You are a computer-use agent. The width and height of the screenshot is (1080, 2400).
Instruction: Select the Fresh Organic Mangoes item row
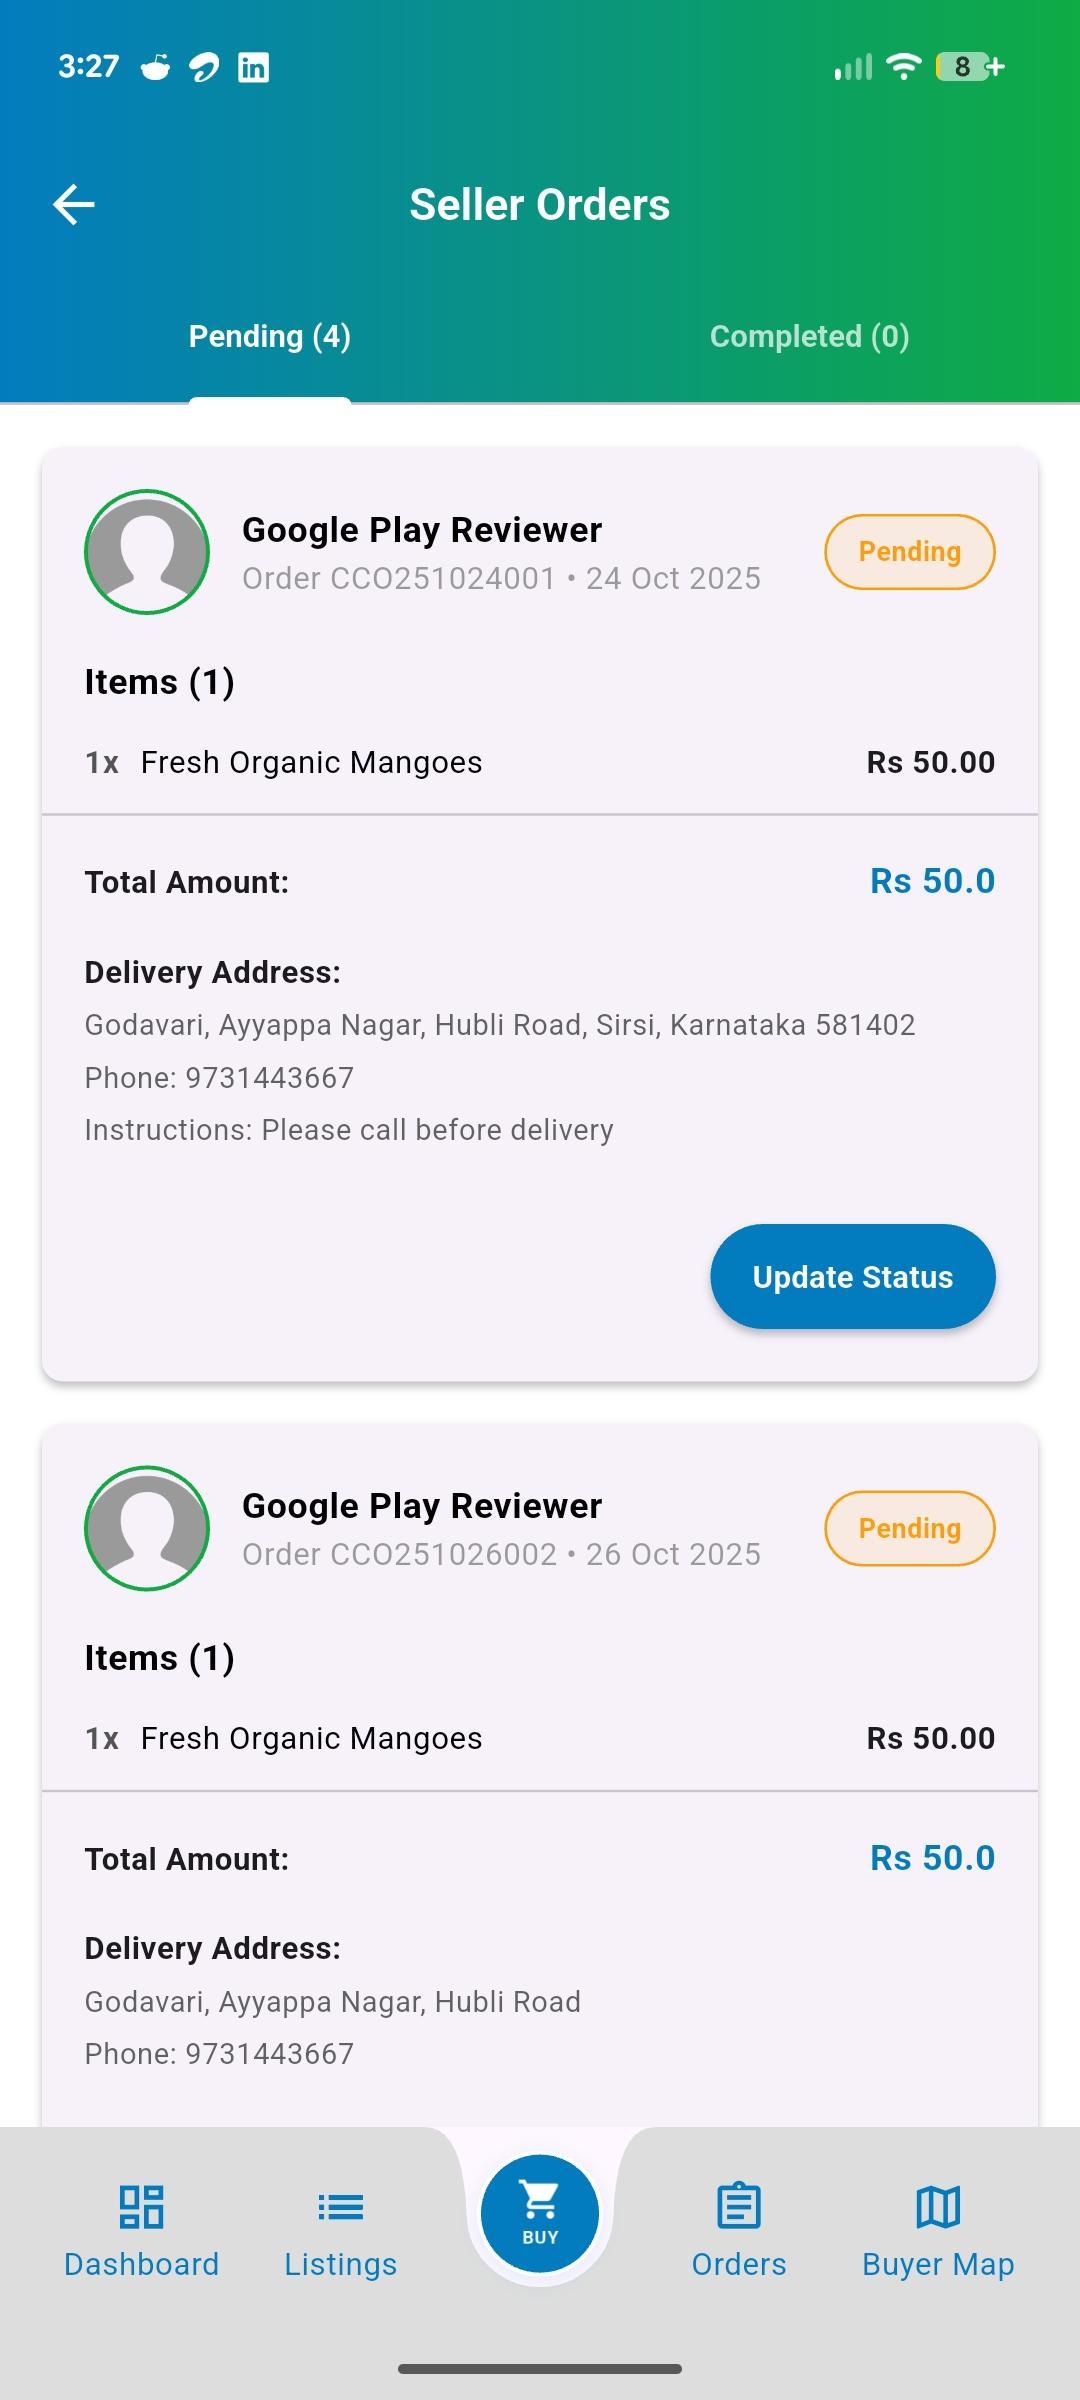click(311, 761)
